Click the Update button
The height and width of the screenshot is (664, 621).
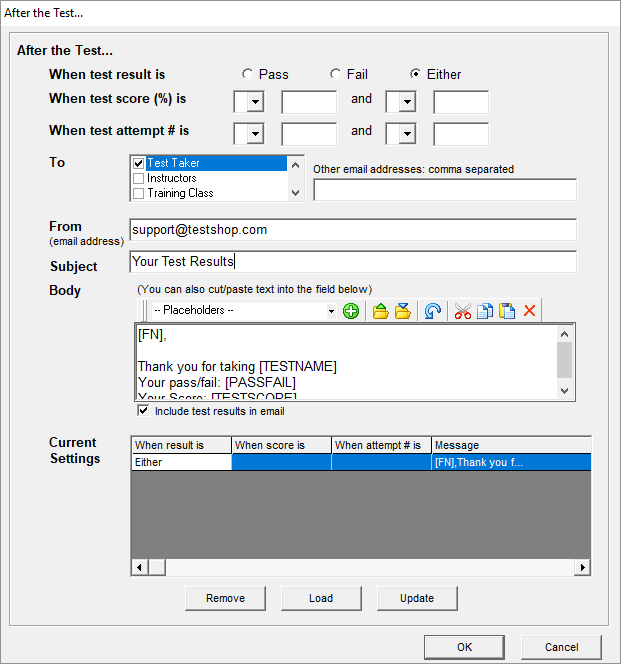click(x=417, y=598)
